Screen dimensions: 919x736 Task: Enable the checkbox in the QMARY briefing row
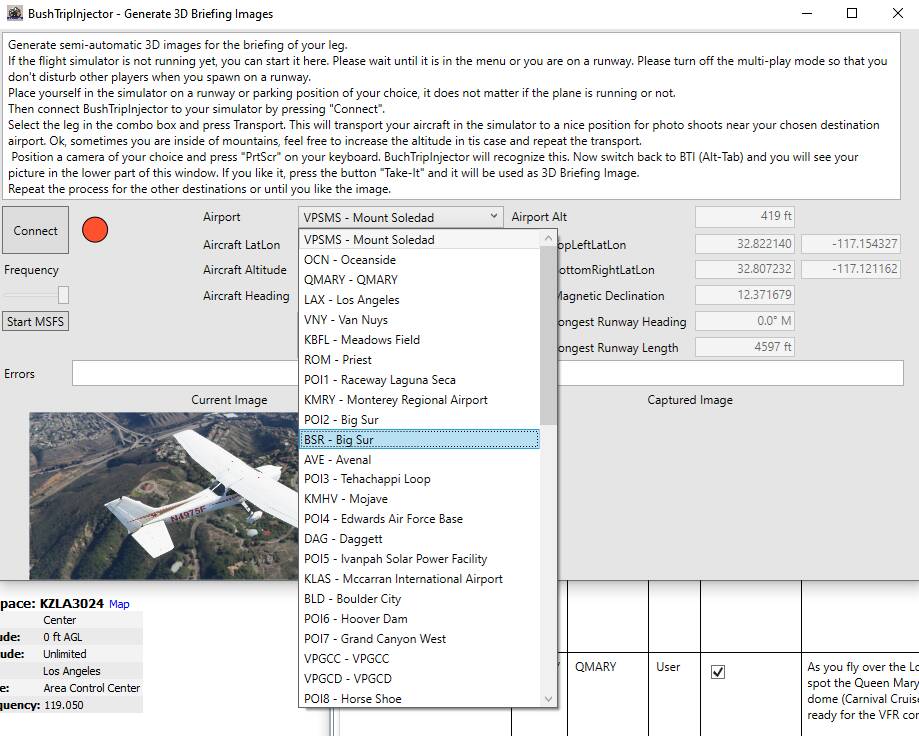pyautogui.click(x=718, y=673)
